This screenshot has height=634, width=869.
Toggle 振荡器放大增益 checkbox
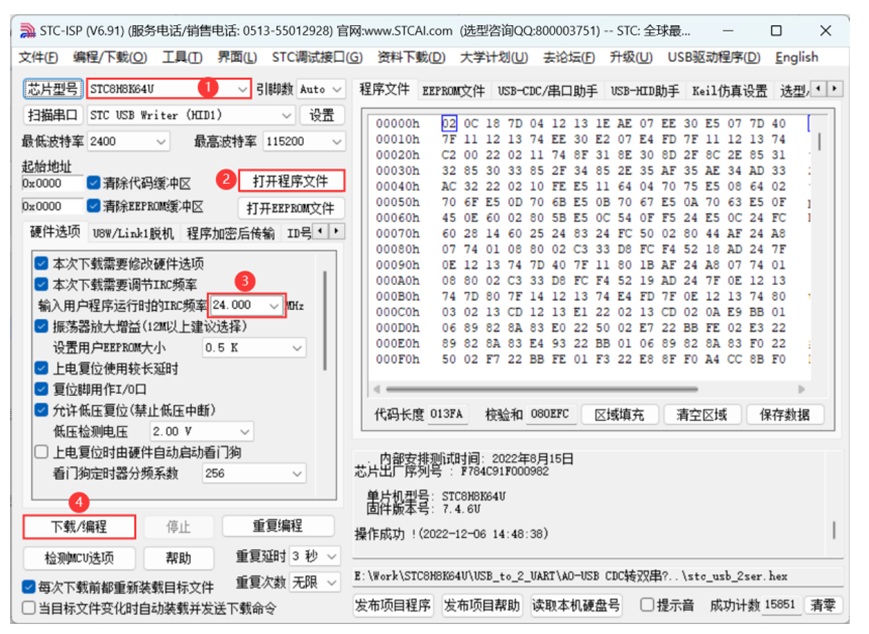(41, 326)
